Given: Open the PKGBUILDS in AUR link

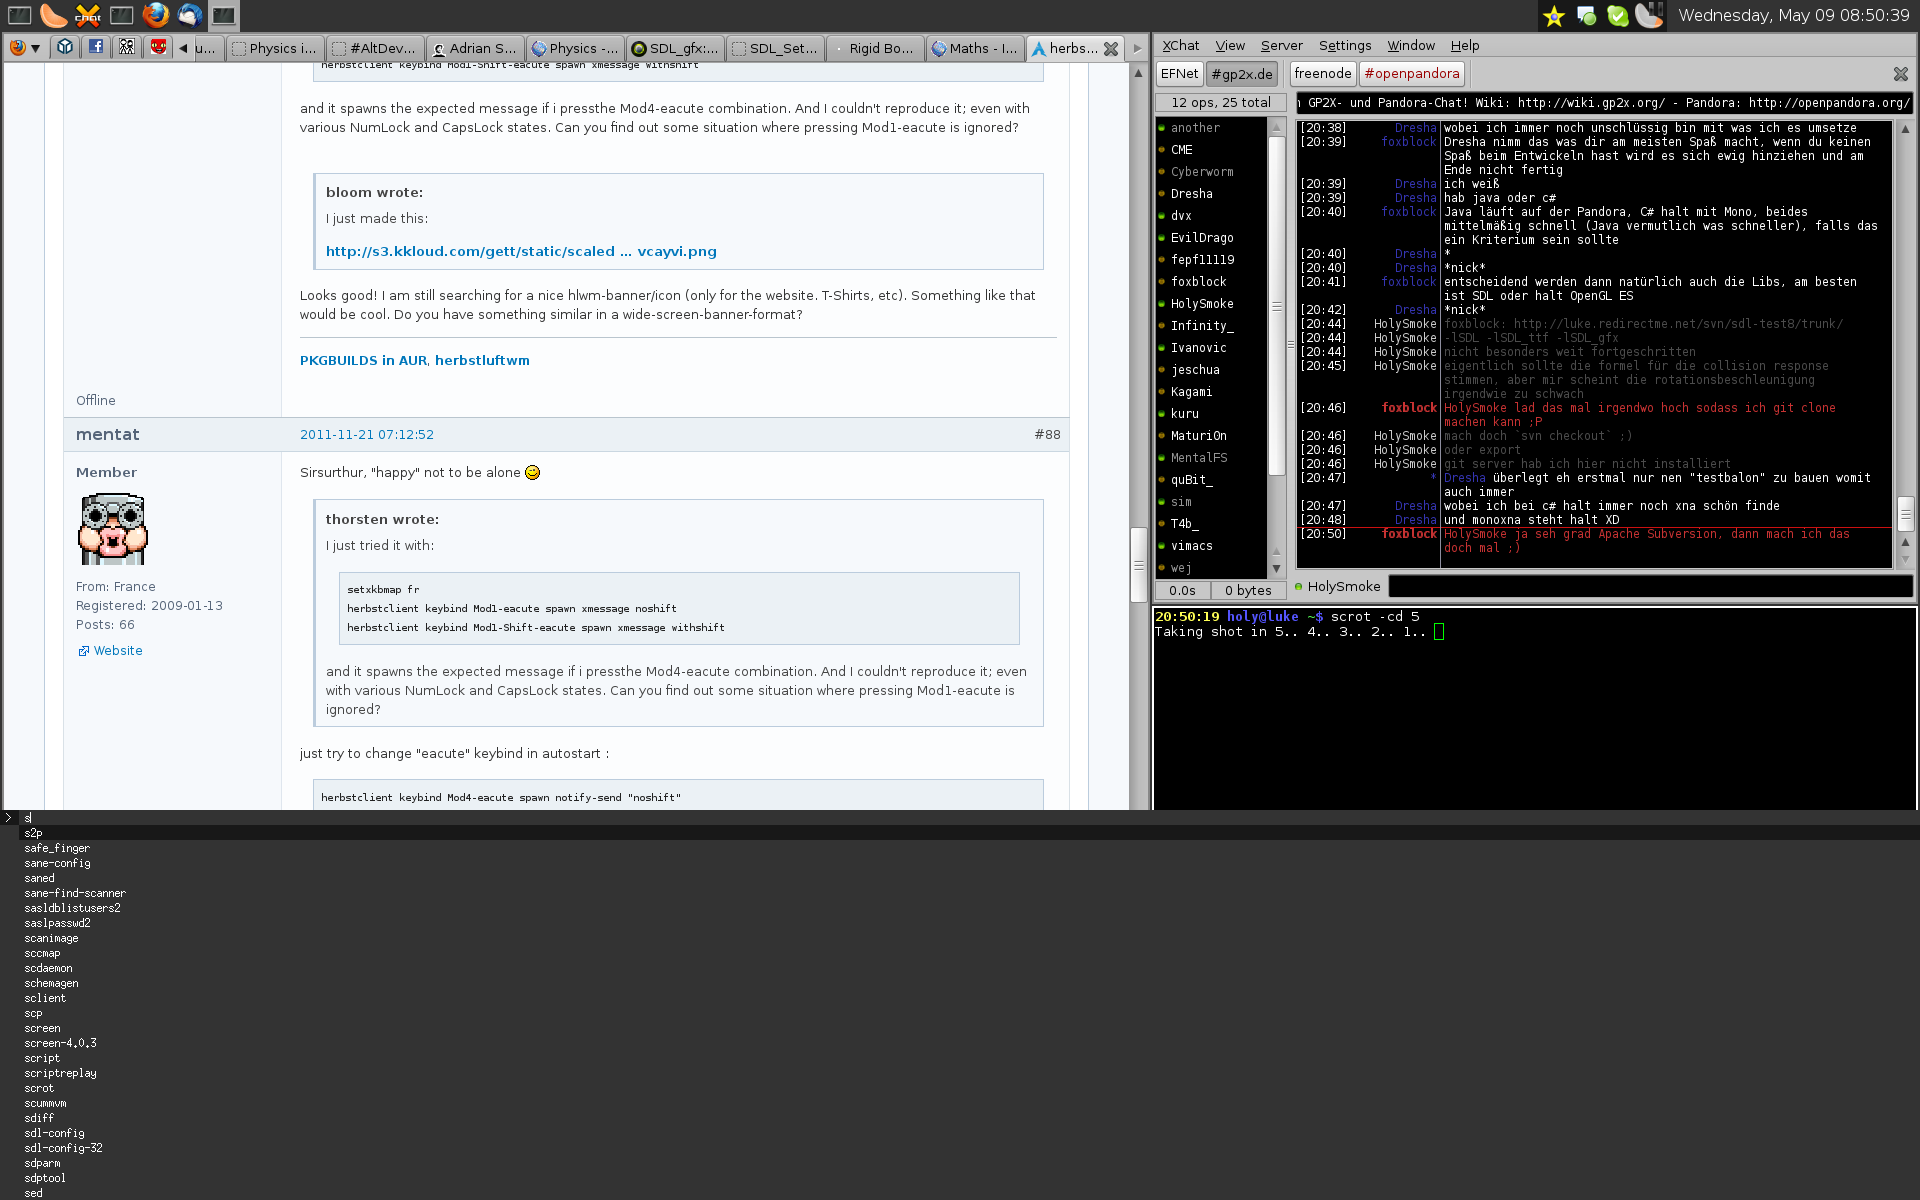Looking at the screenshot, I should coord(363,360).
